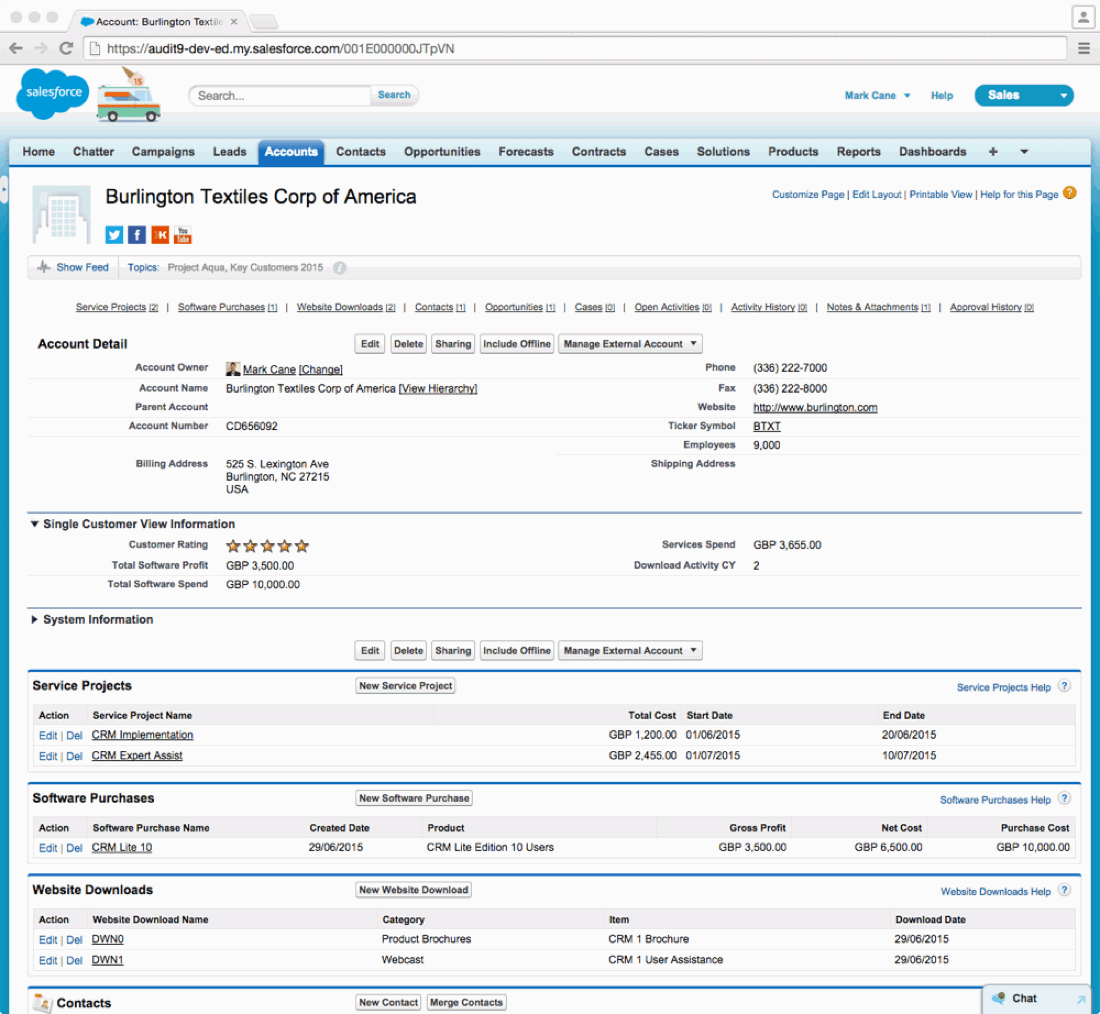This screenshot has height=1014, width=1100.
Task: Click the Merge Contacts button
Action: (467, 1002)
